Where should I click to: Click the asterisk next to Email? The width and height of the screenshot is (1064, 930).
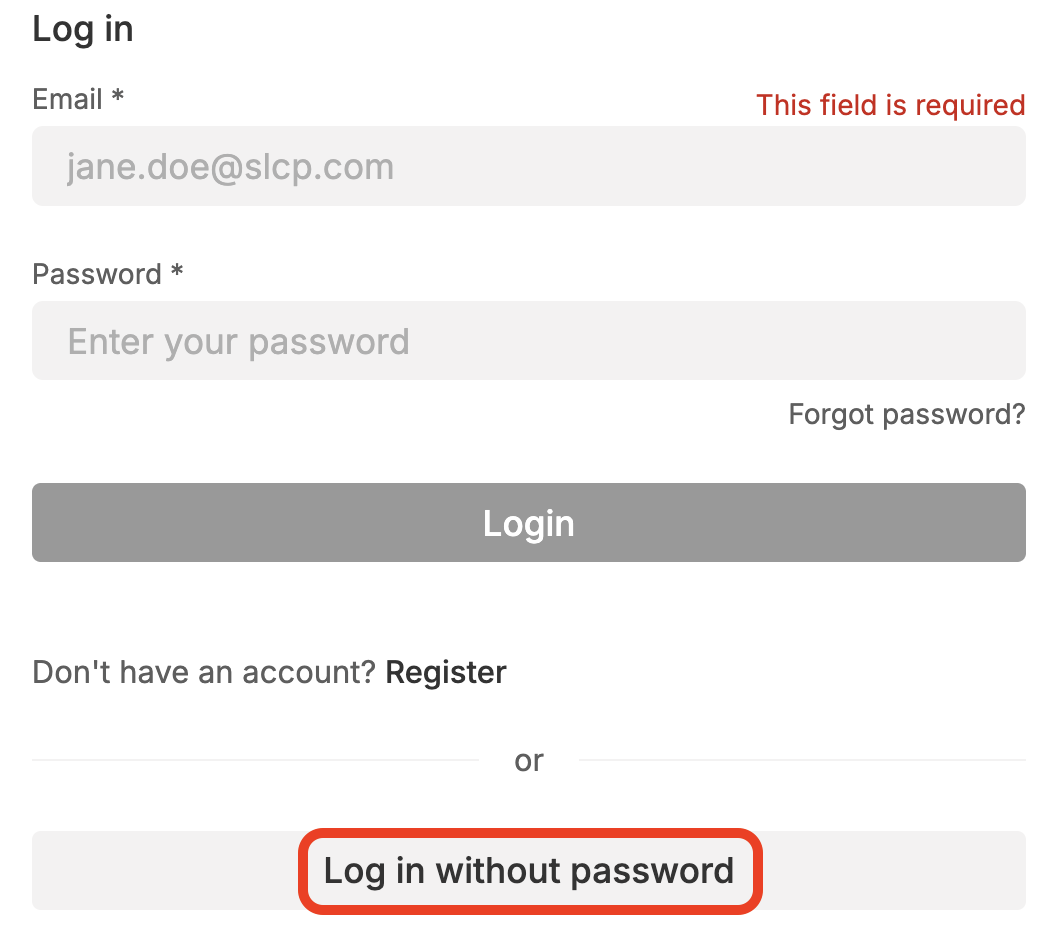[x=118, y=98]
